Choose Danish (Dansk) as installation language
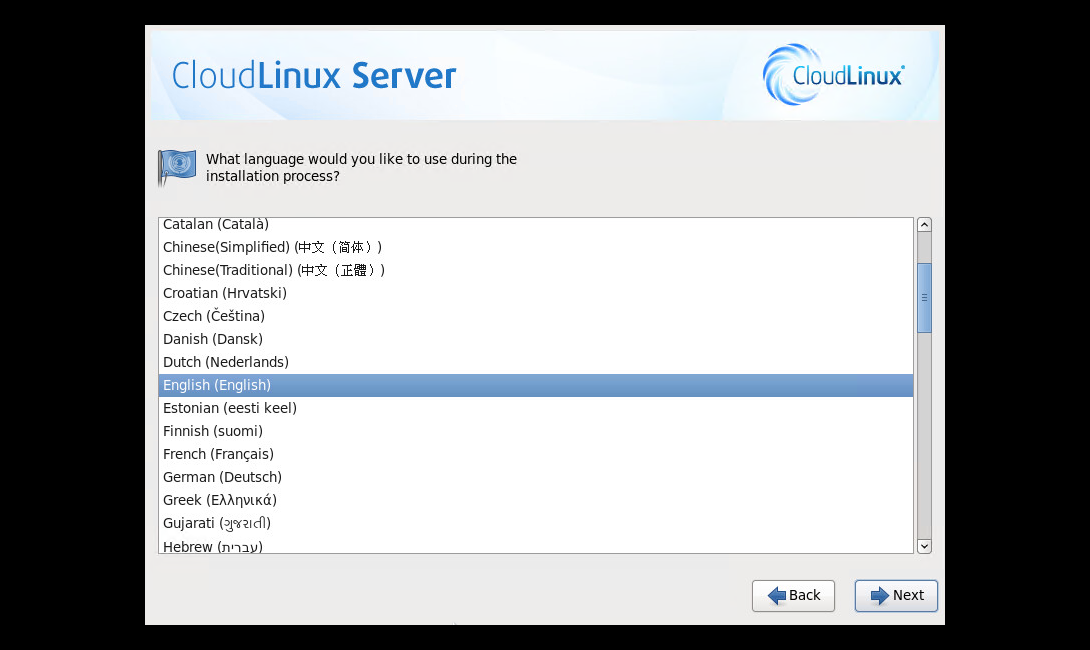 (213, 339)
